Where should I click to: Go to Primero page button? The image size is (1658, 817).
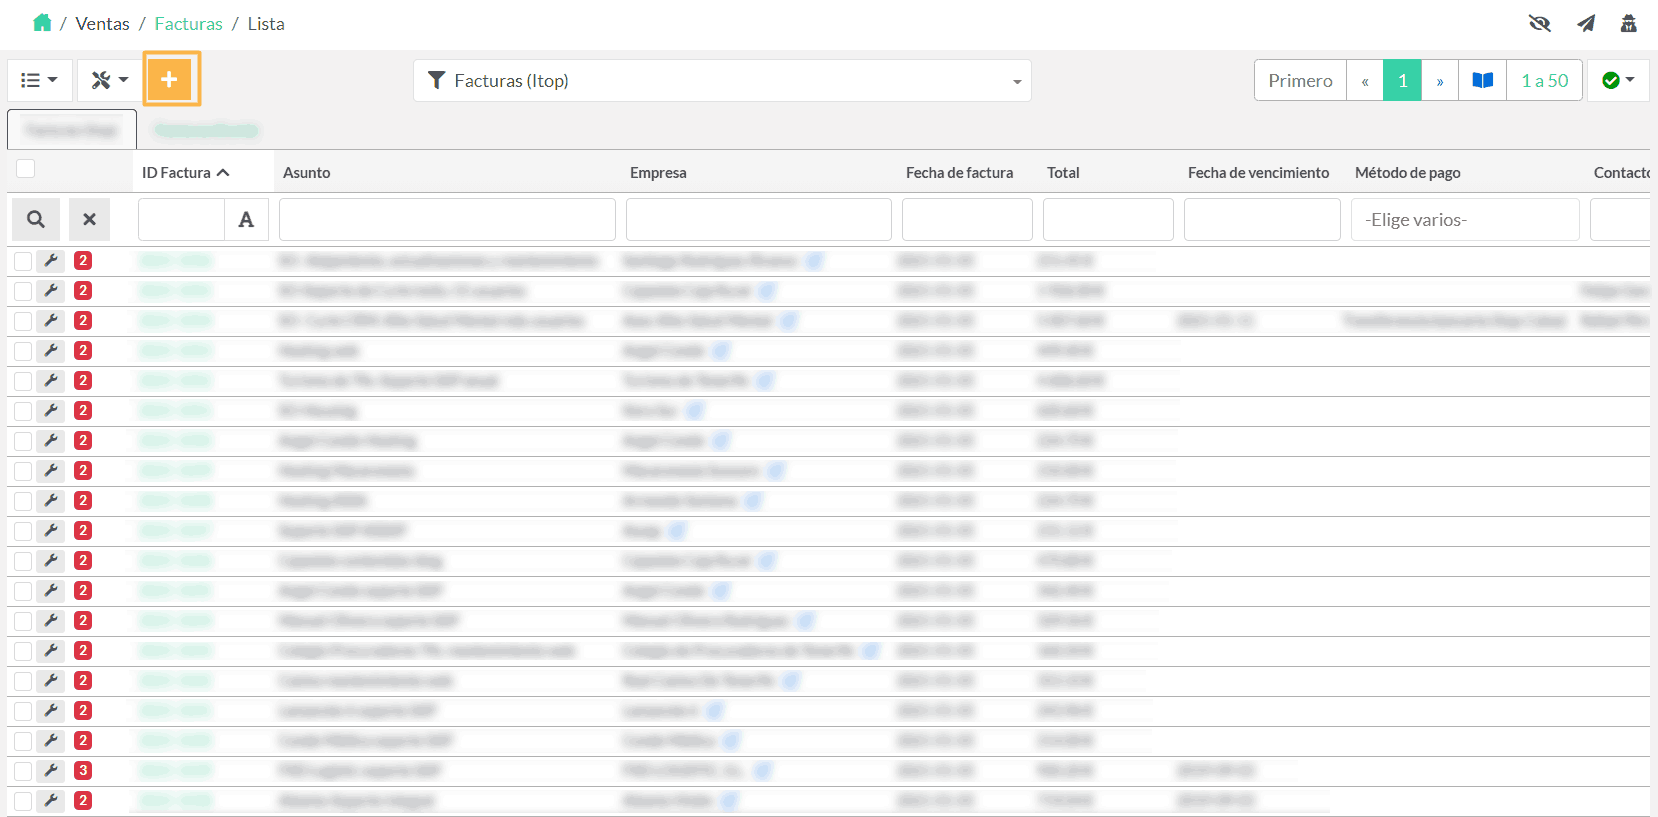click(1300, 80)
